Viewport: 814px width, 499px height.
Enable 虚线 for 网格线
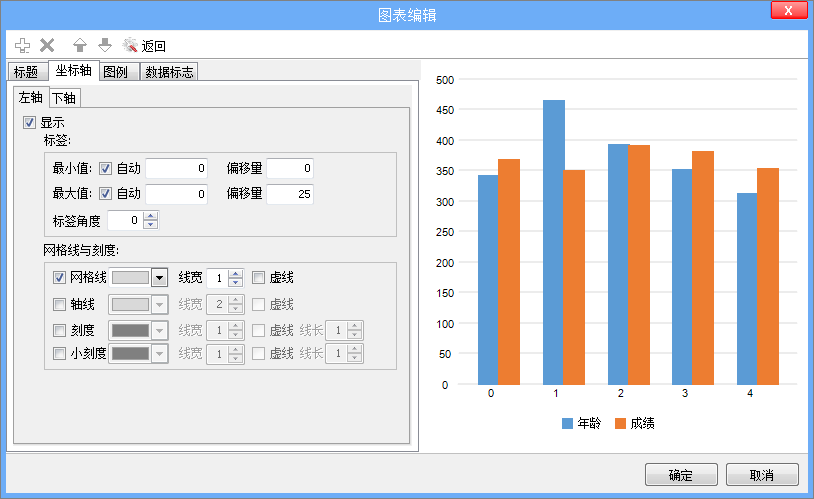[259, 277]
